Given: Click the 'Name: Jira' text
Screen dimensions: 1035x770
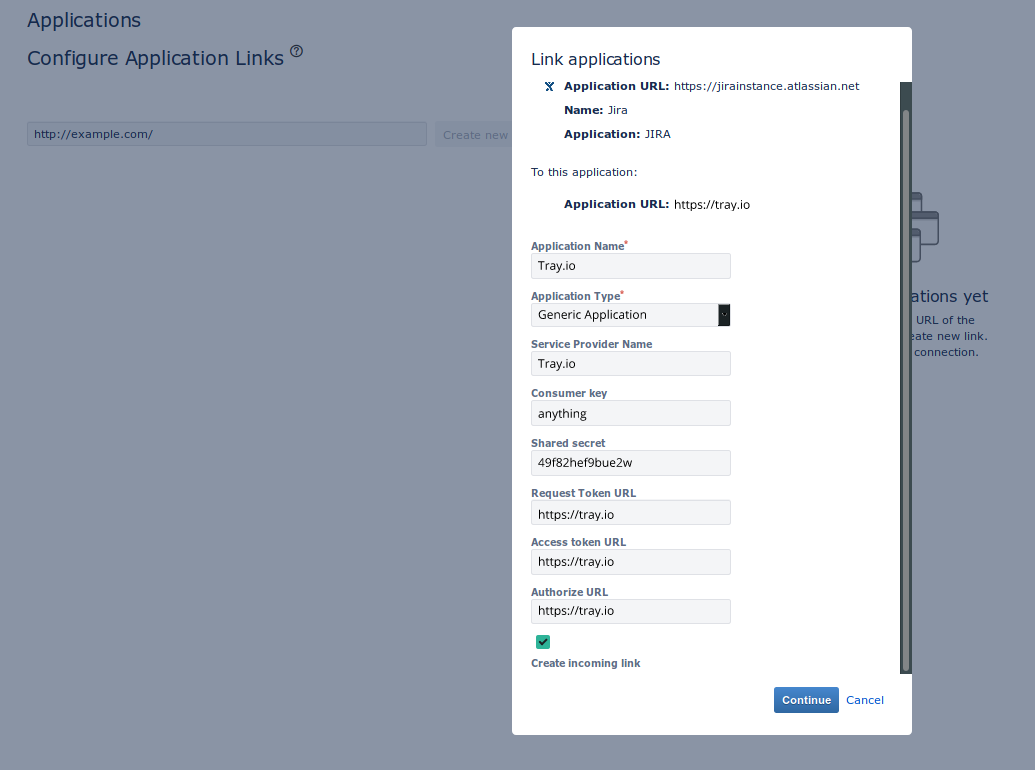Looking at the screenshot, I should (595, 110).
